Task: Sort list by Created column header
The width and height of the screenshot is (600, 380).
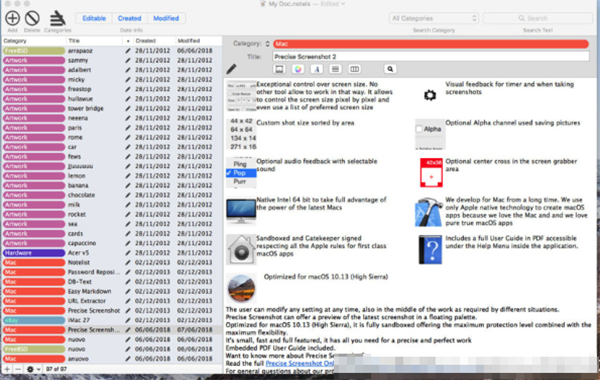Action: pos(153,41)
